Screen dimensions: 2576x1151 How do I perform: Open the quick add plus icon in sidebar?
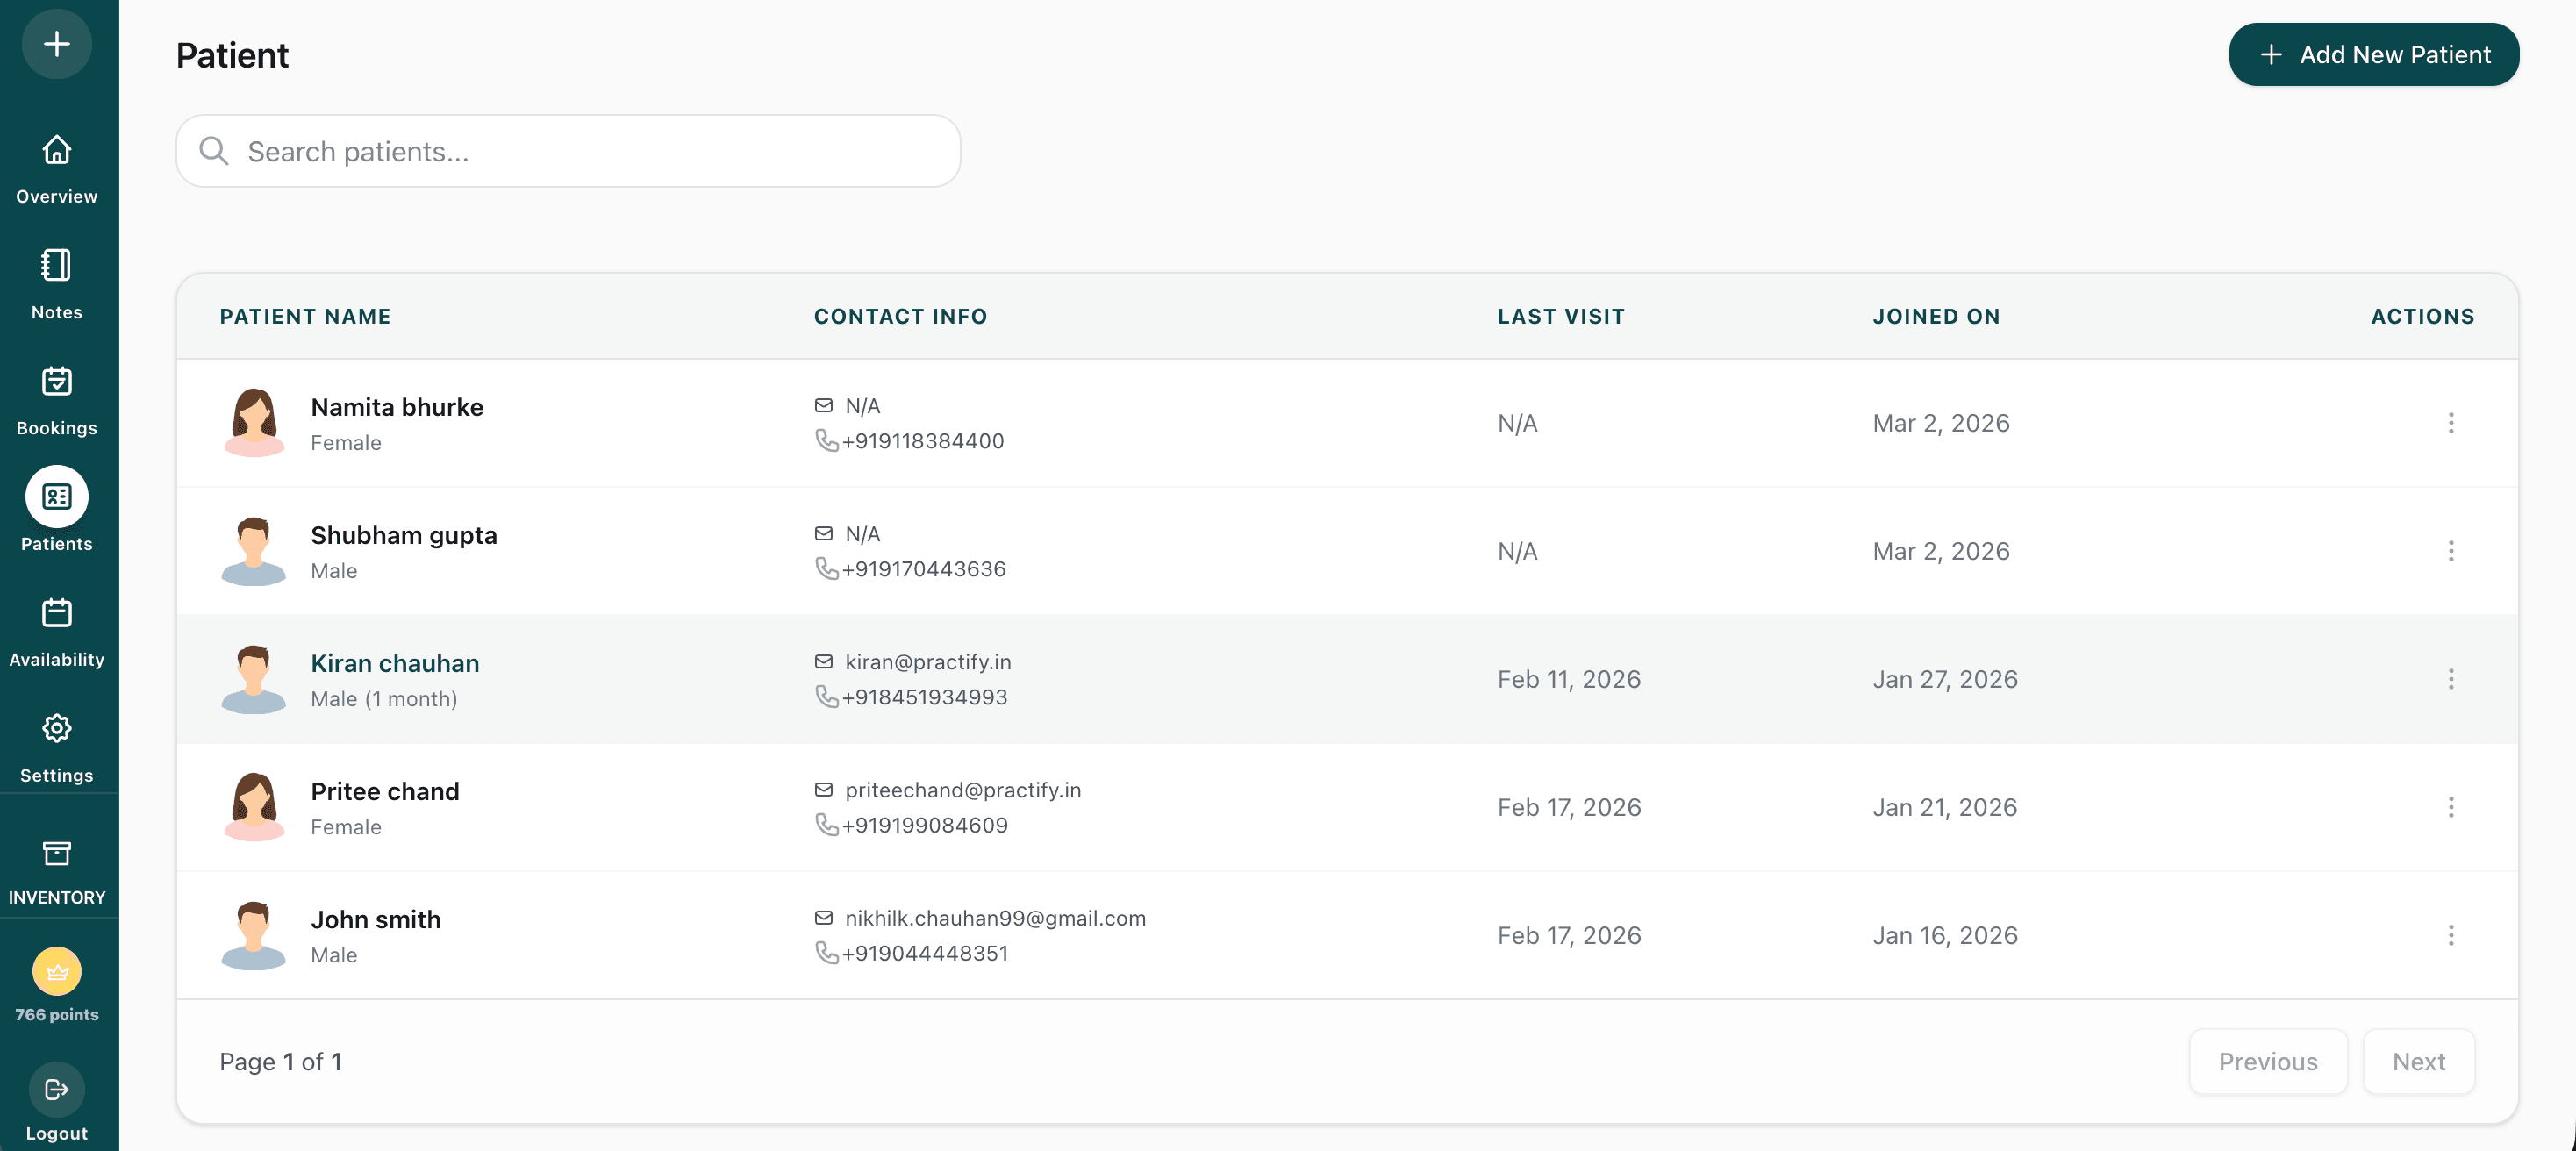tap(56, 44)
